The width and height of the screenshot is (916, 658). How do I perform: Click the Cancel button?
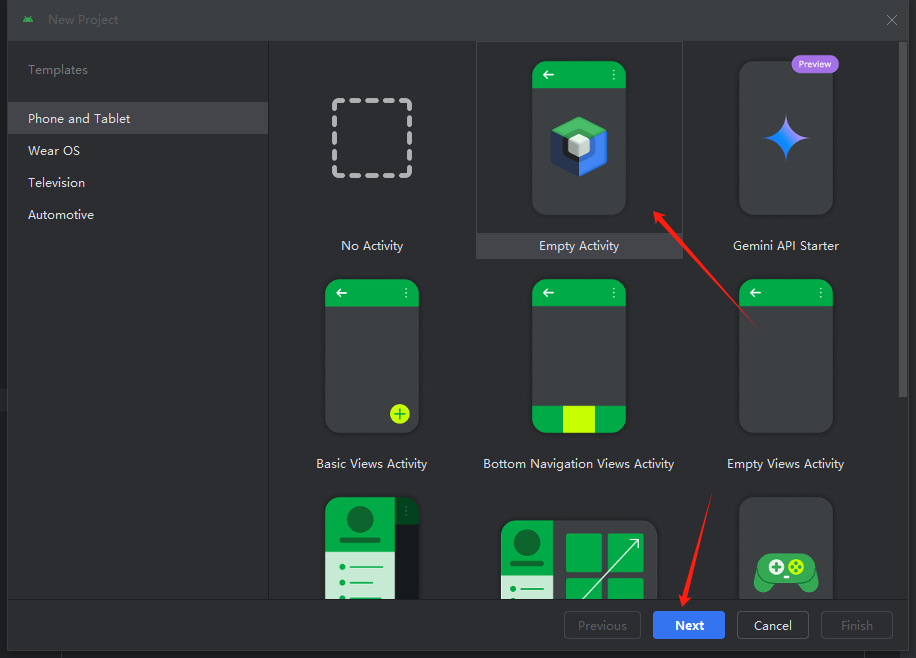click(773, 625)
